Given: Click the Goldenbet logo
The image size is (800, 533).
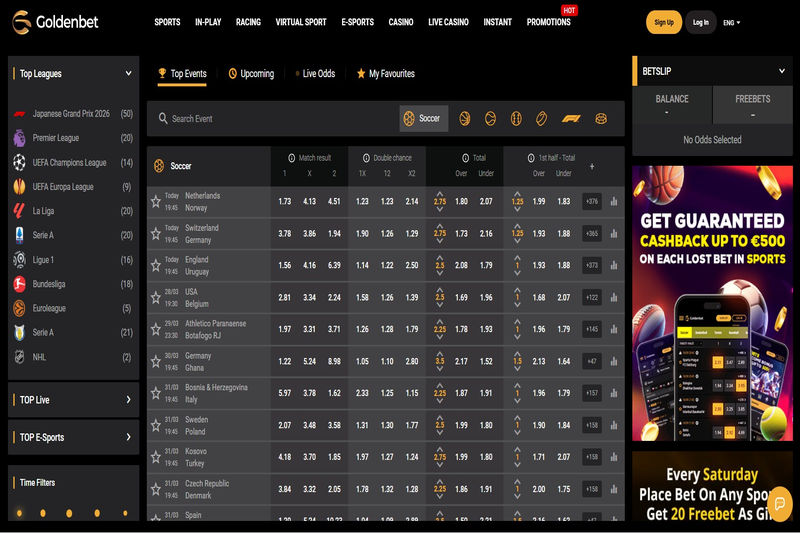Looking at the screenshot, I should (x=55, y=22).
